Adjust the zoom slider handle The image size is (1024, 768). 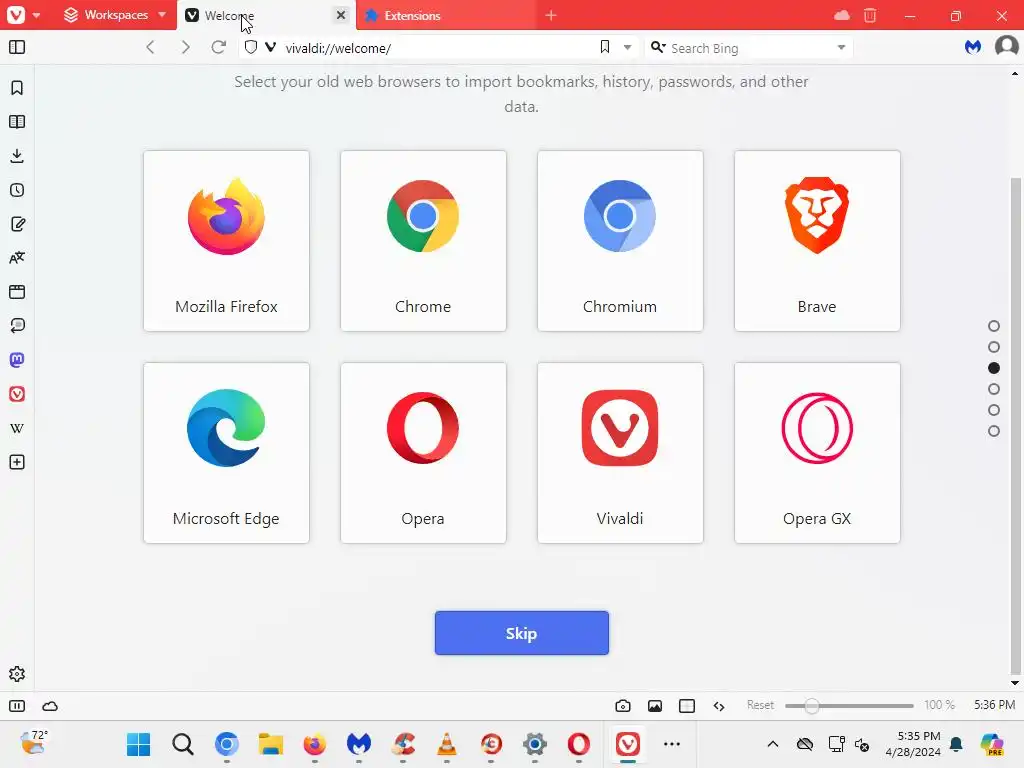[x=812, y=706]
